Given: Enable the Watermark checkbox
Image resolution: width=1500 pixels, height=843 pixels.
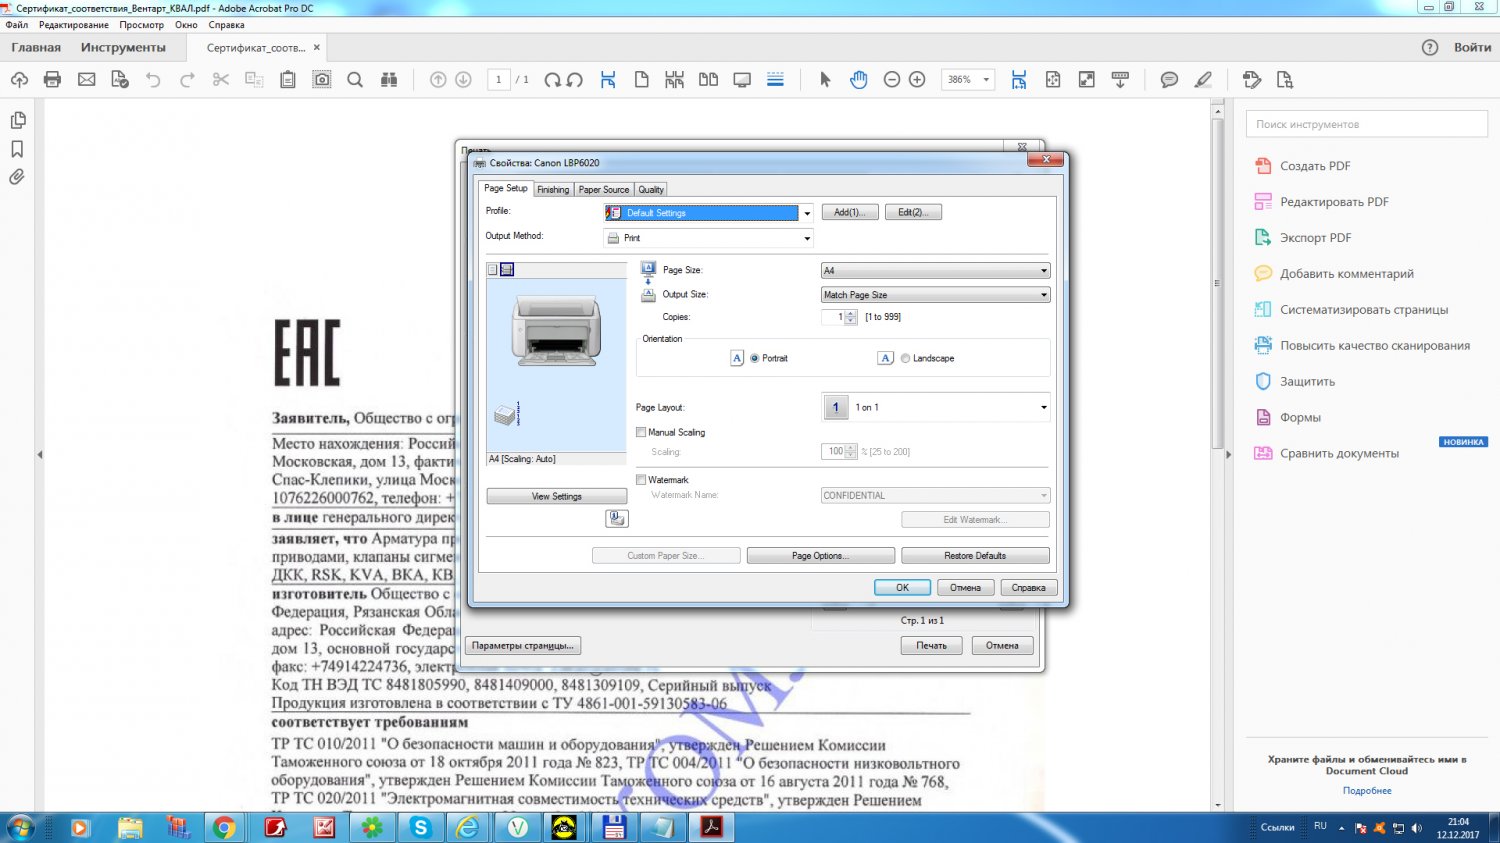Looking at the screenshot, I should coord(642,480).
